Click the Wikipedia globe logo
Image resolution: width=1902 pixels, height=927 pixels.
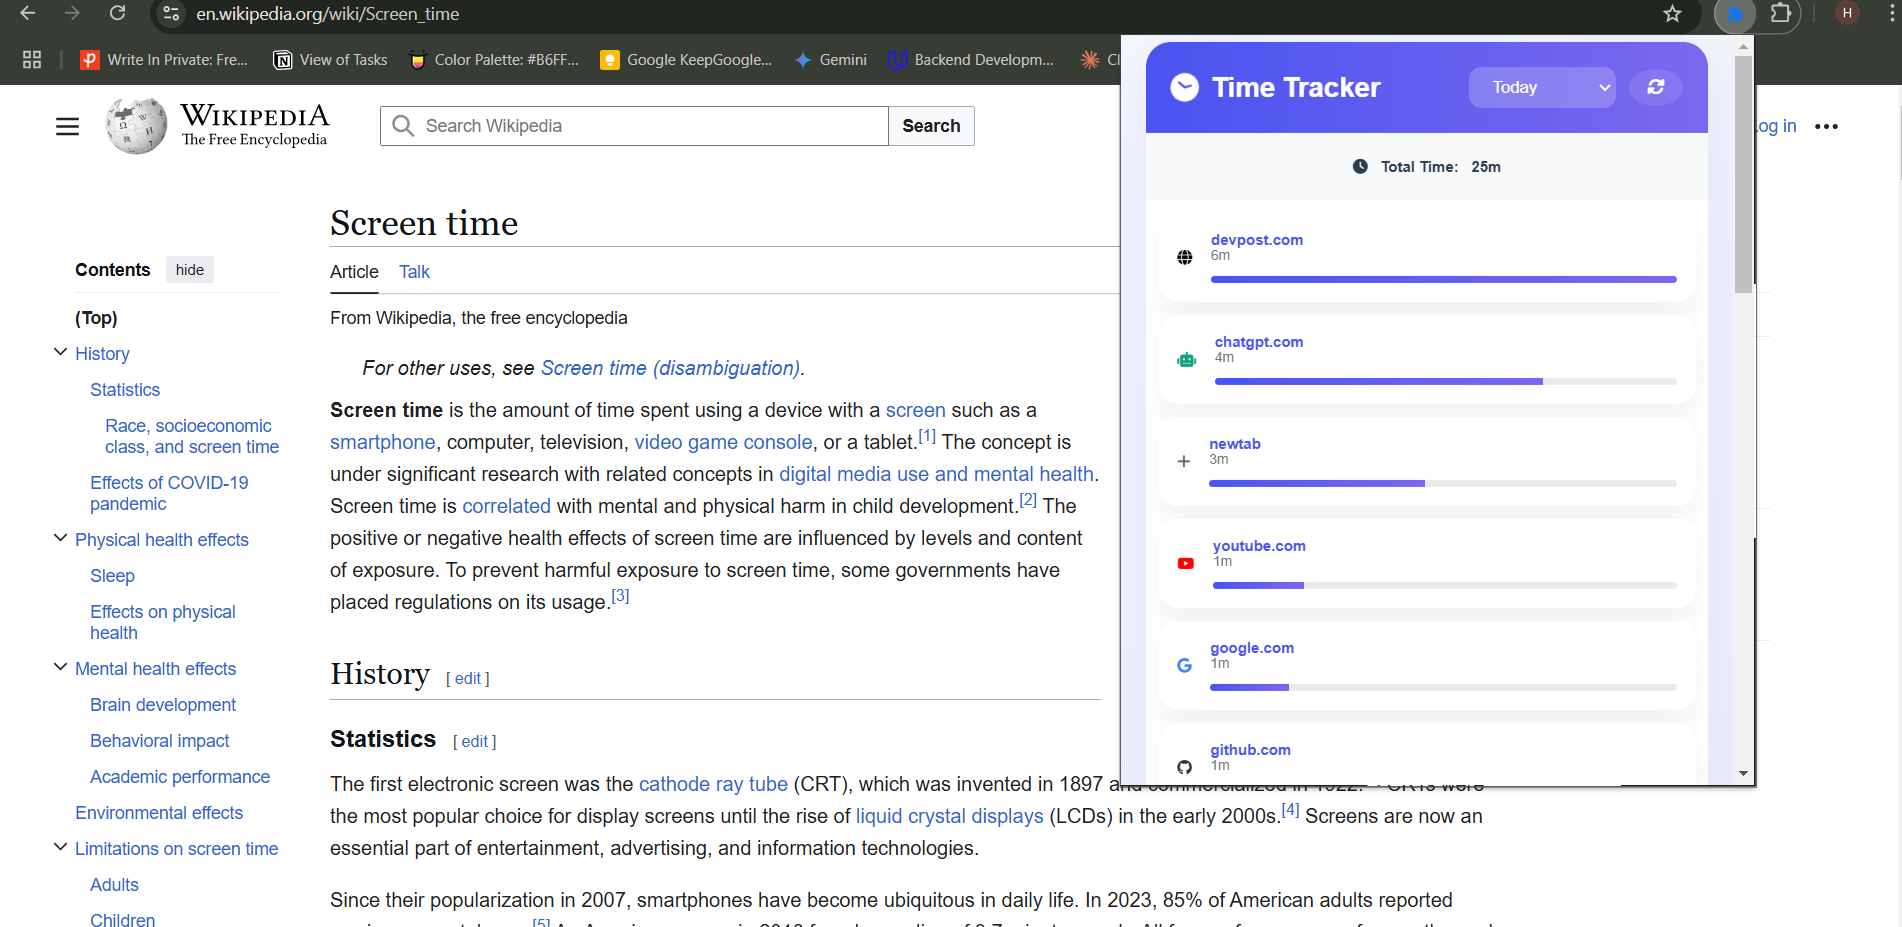(136, 126)
